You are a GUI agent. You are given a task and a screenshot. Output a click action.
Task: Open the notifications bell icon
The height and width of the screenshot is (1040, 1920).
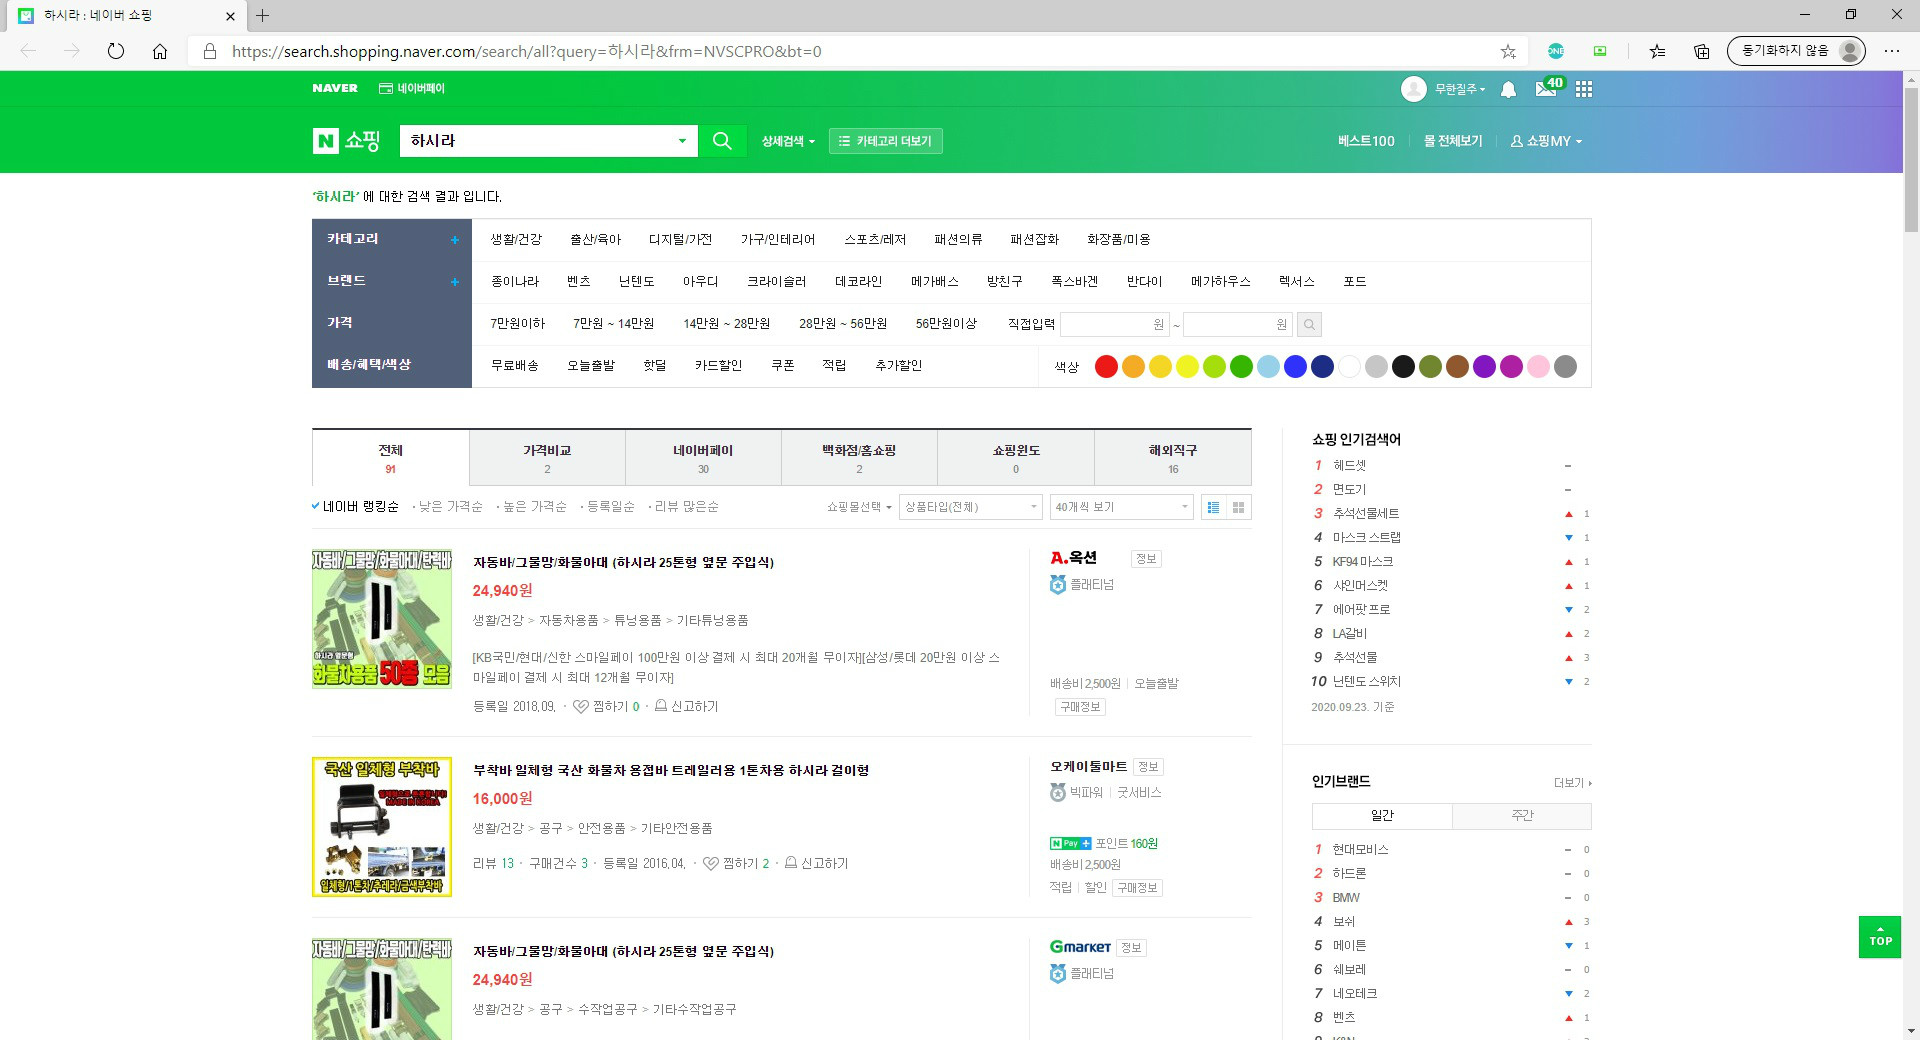click(x=1509, y=89)
